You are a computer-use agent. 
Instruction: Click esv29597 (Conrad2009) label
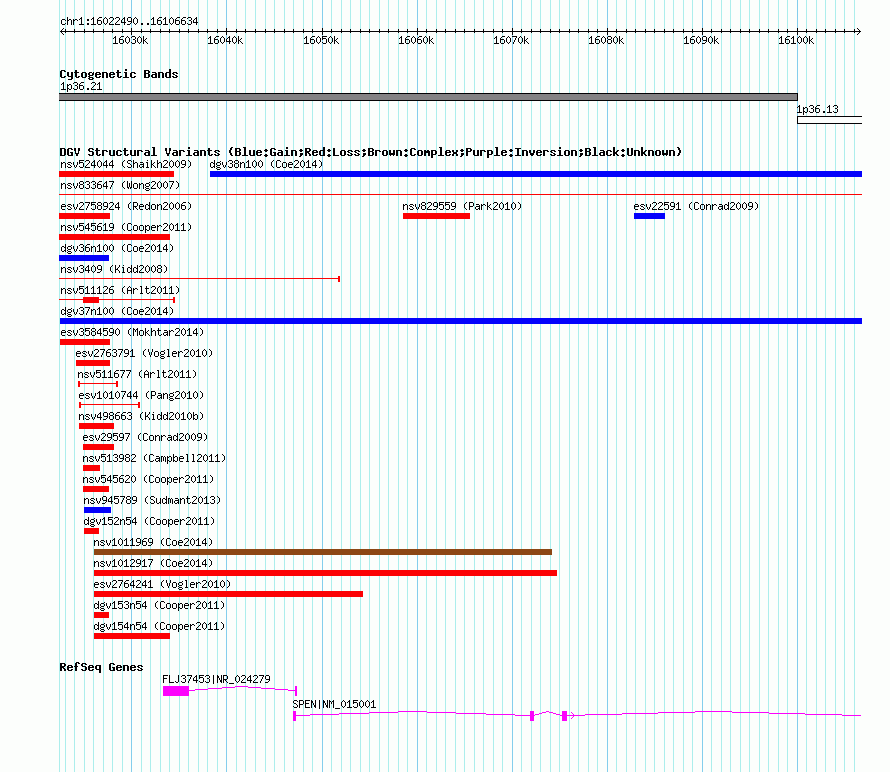145,437
